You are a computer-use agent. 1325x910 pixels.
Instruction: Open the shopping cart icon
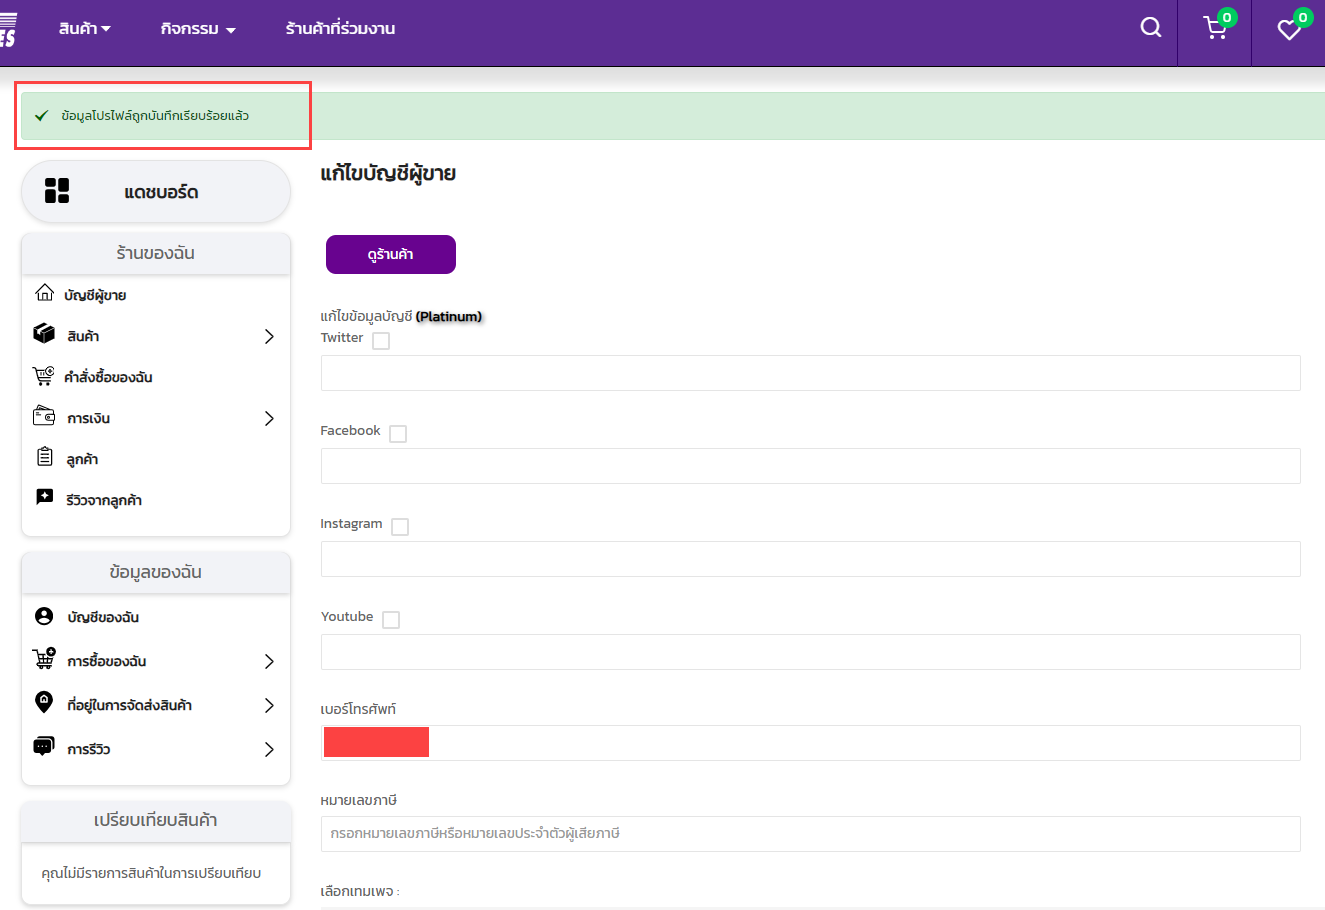(1215, 29)
